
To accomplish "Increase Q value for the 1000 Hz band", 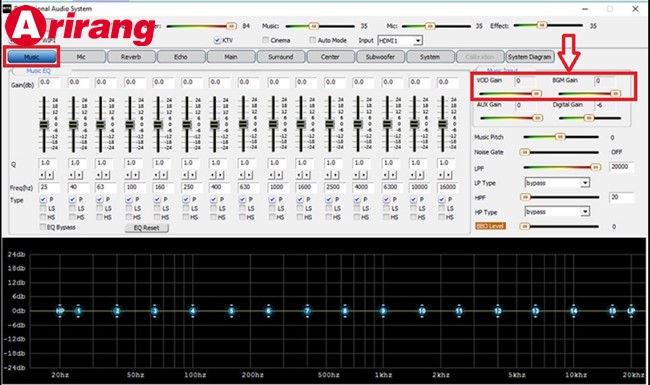I will [x=279, y=175].
